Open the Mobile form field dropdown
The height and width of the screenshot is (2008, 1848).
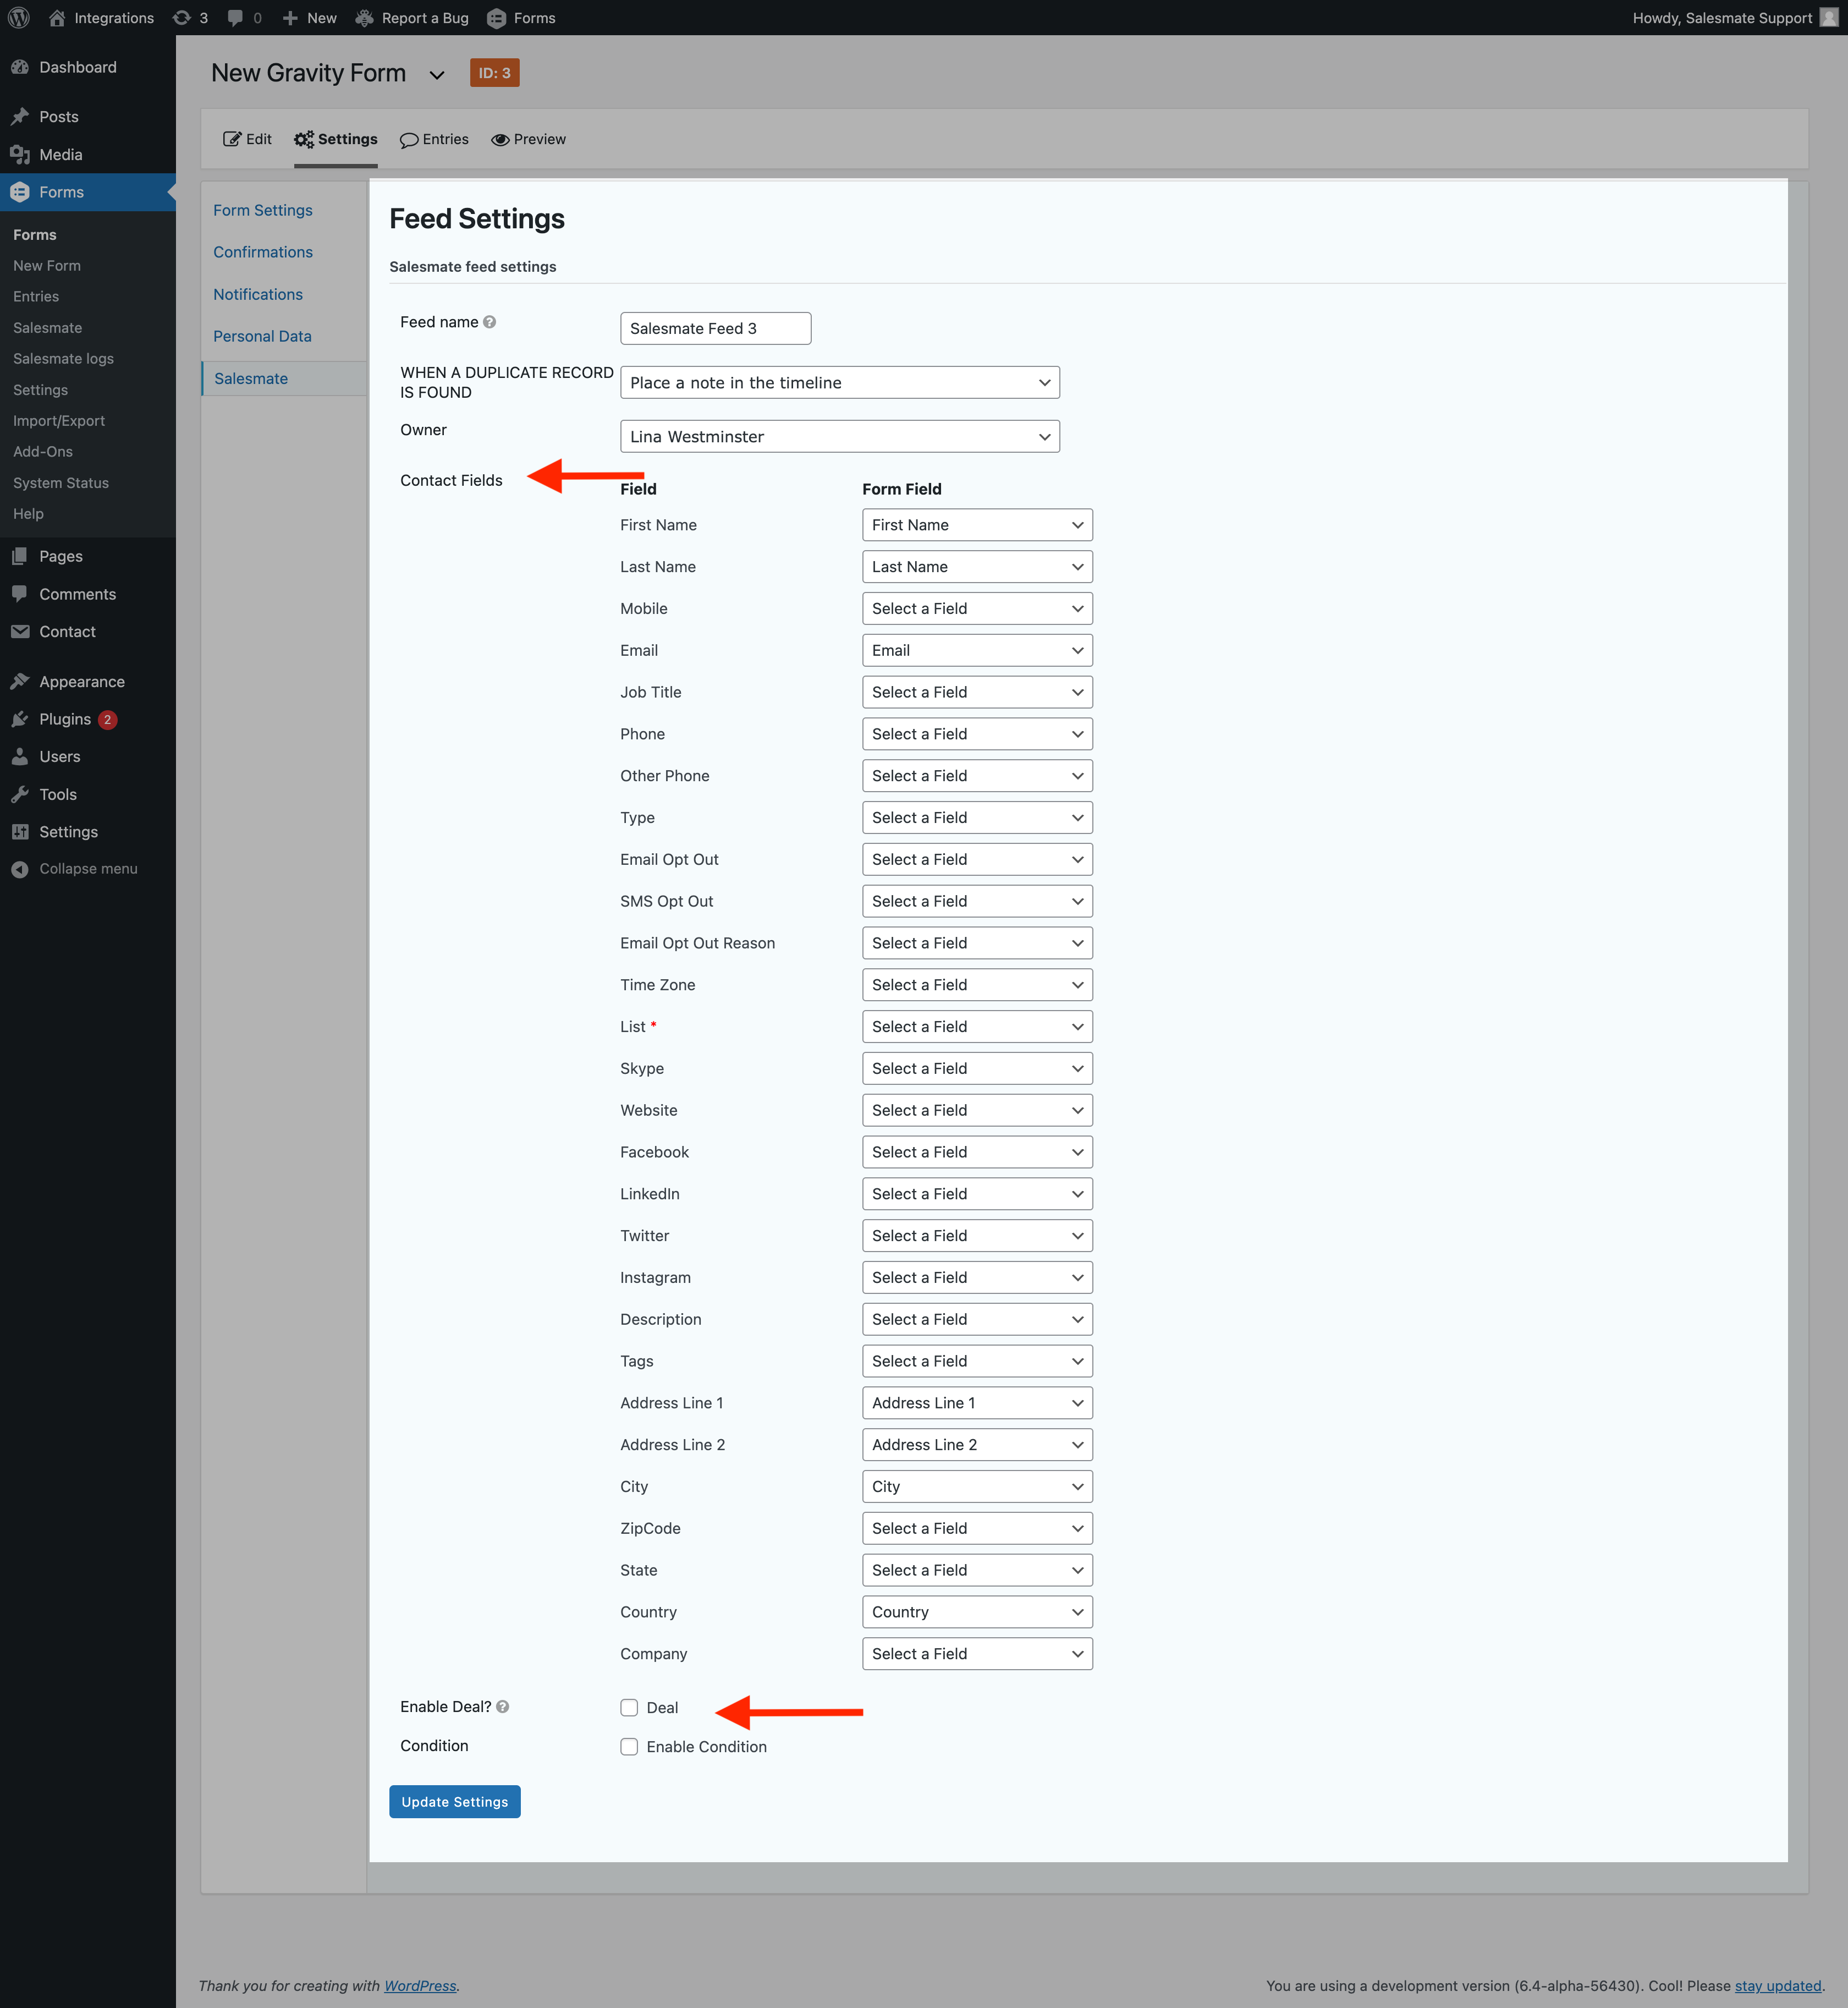click(977, 608)
